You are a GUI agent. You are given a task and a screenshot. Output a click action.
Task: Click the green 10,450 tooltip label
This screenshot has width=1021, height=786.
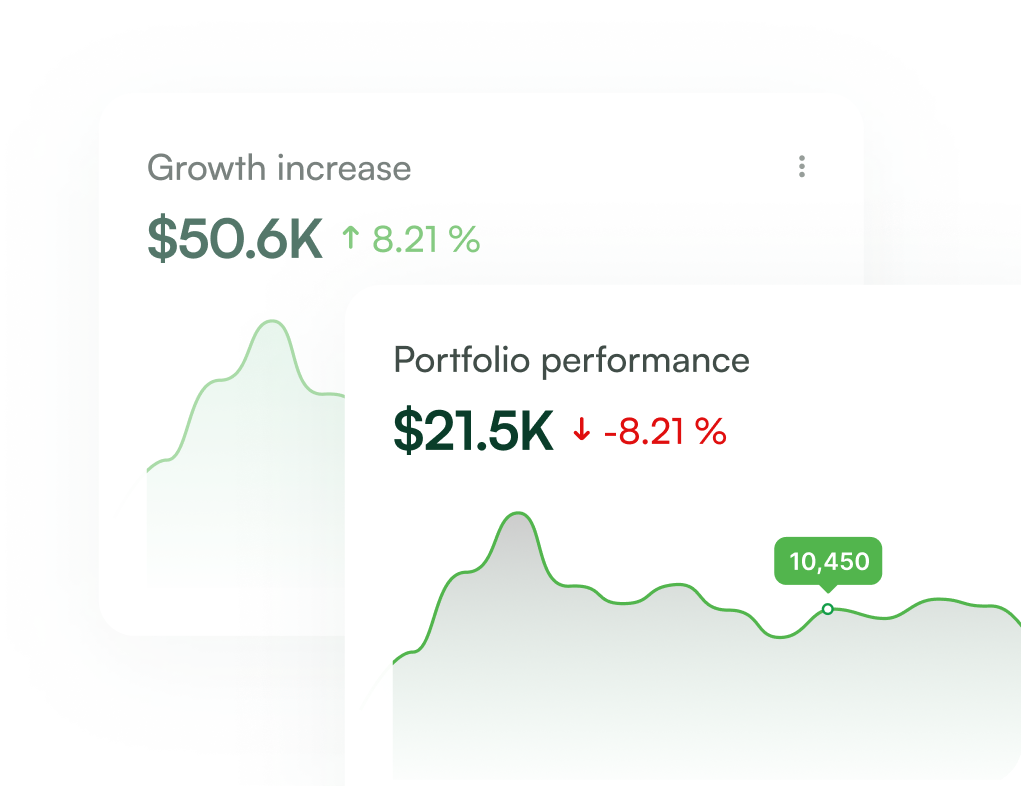point(829,562)
